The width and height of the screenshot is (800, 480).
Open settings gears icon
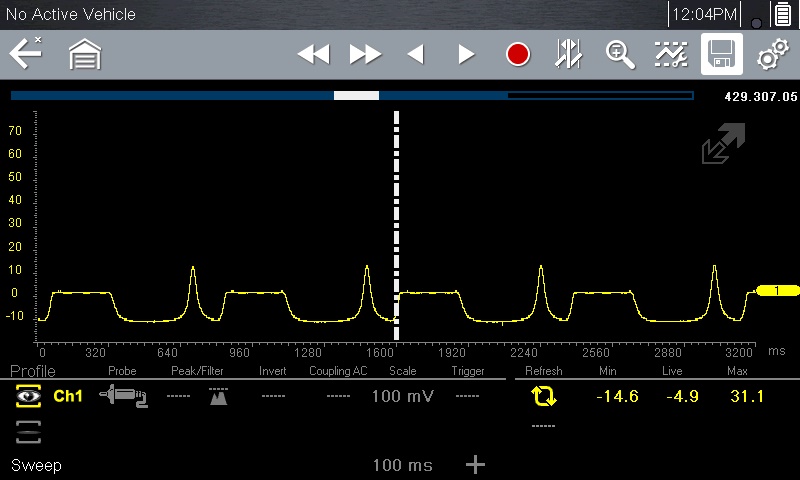pos(772,55)
